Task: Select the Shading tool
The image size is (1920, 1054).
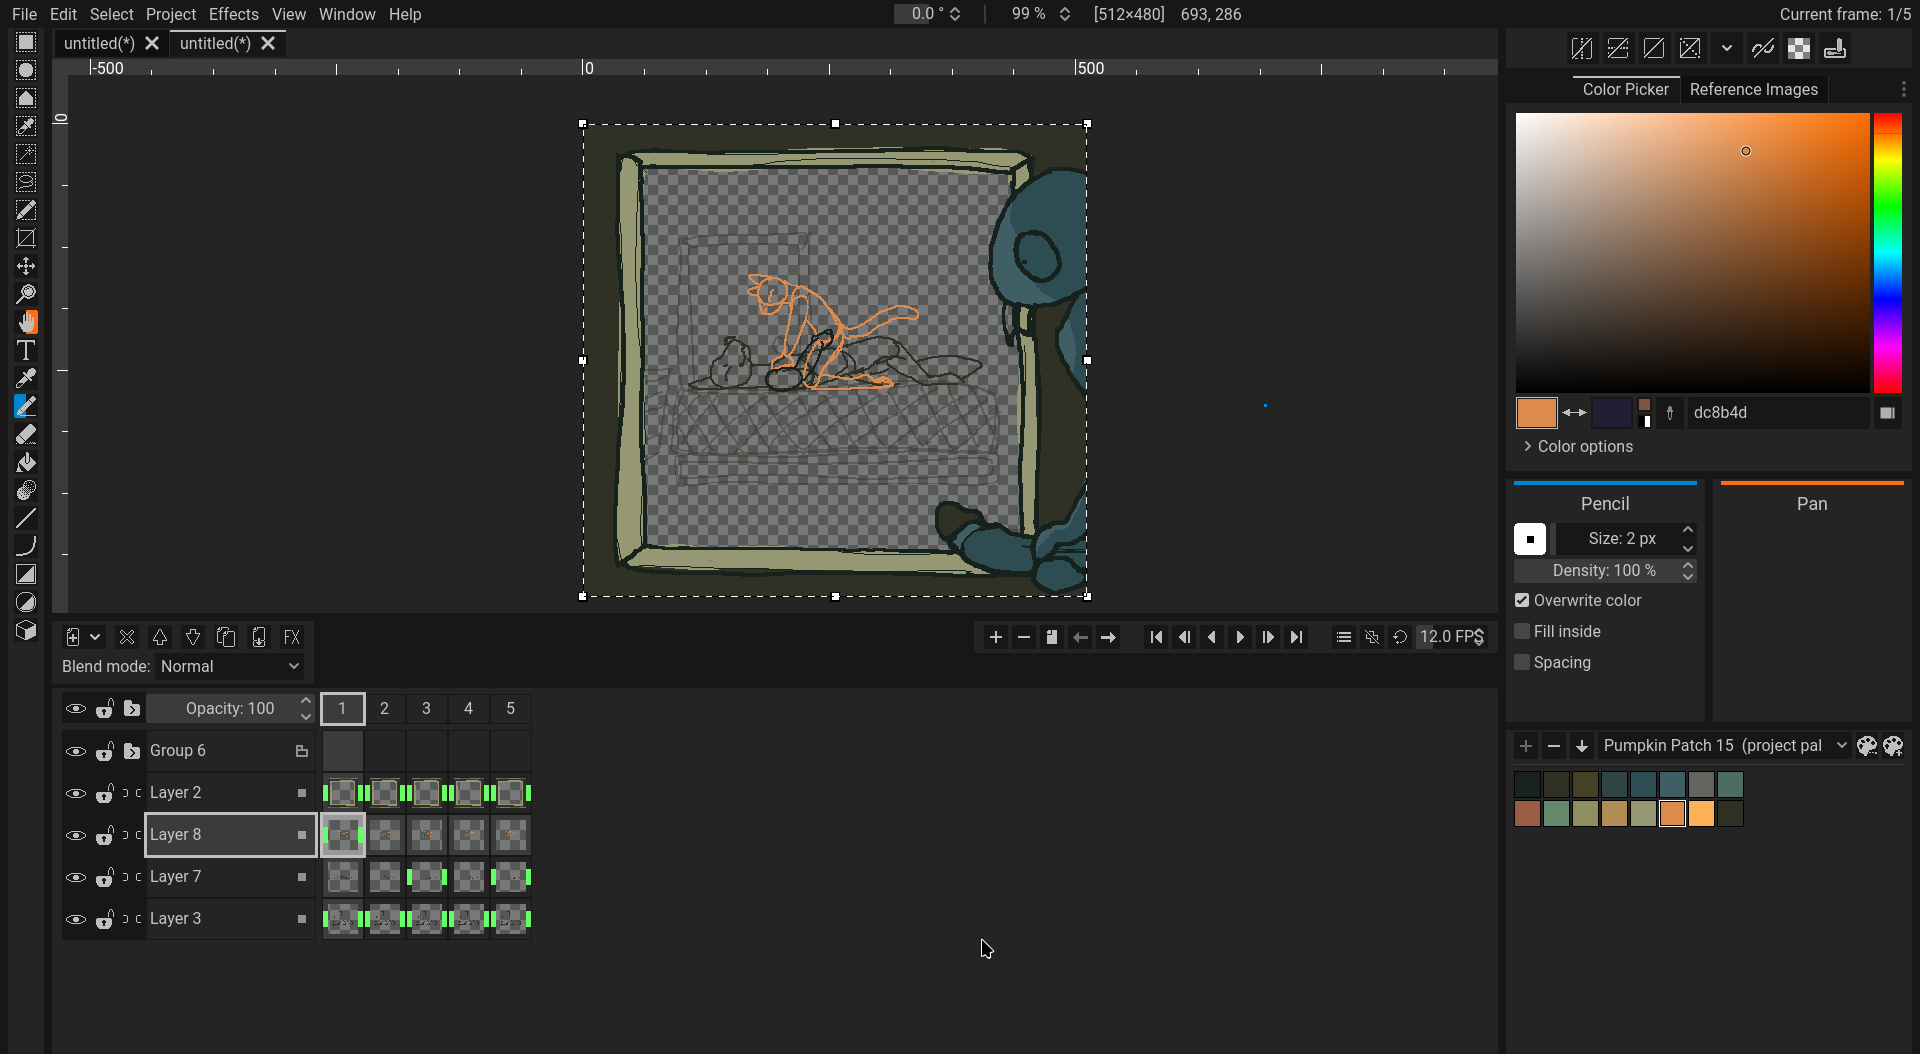Action: pos(26,490)
